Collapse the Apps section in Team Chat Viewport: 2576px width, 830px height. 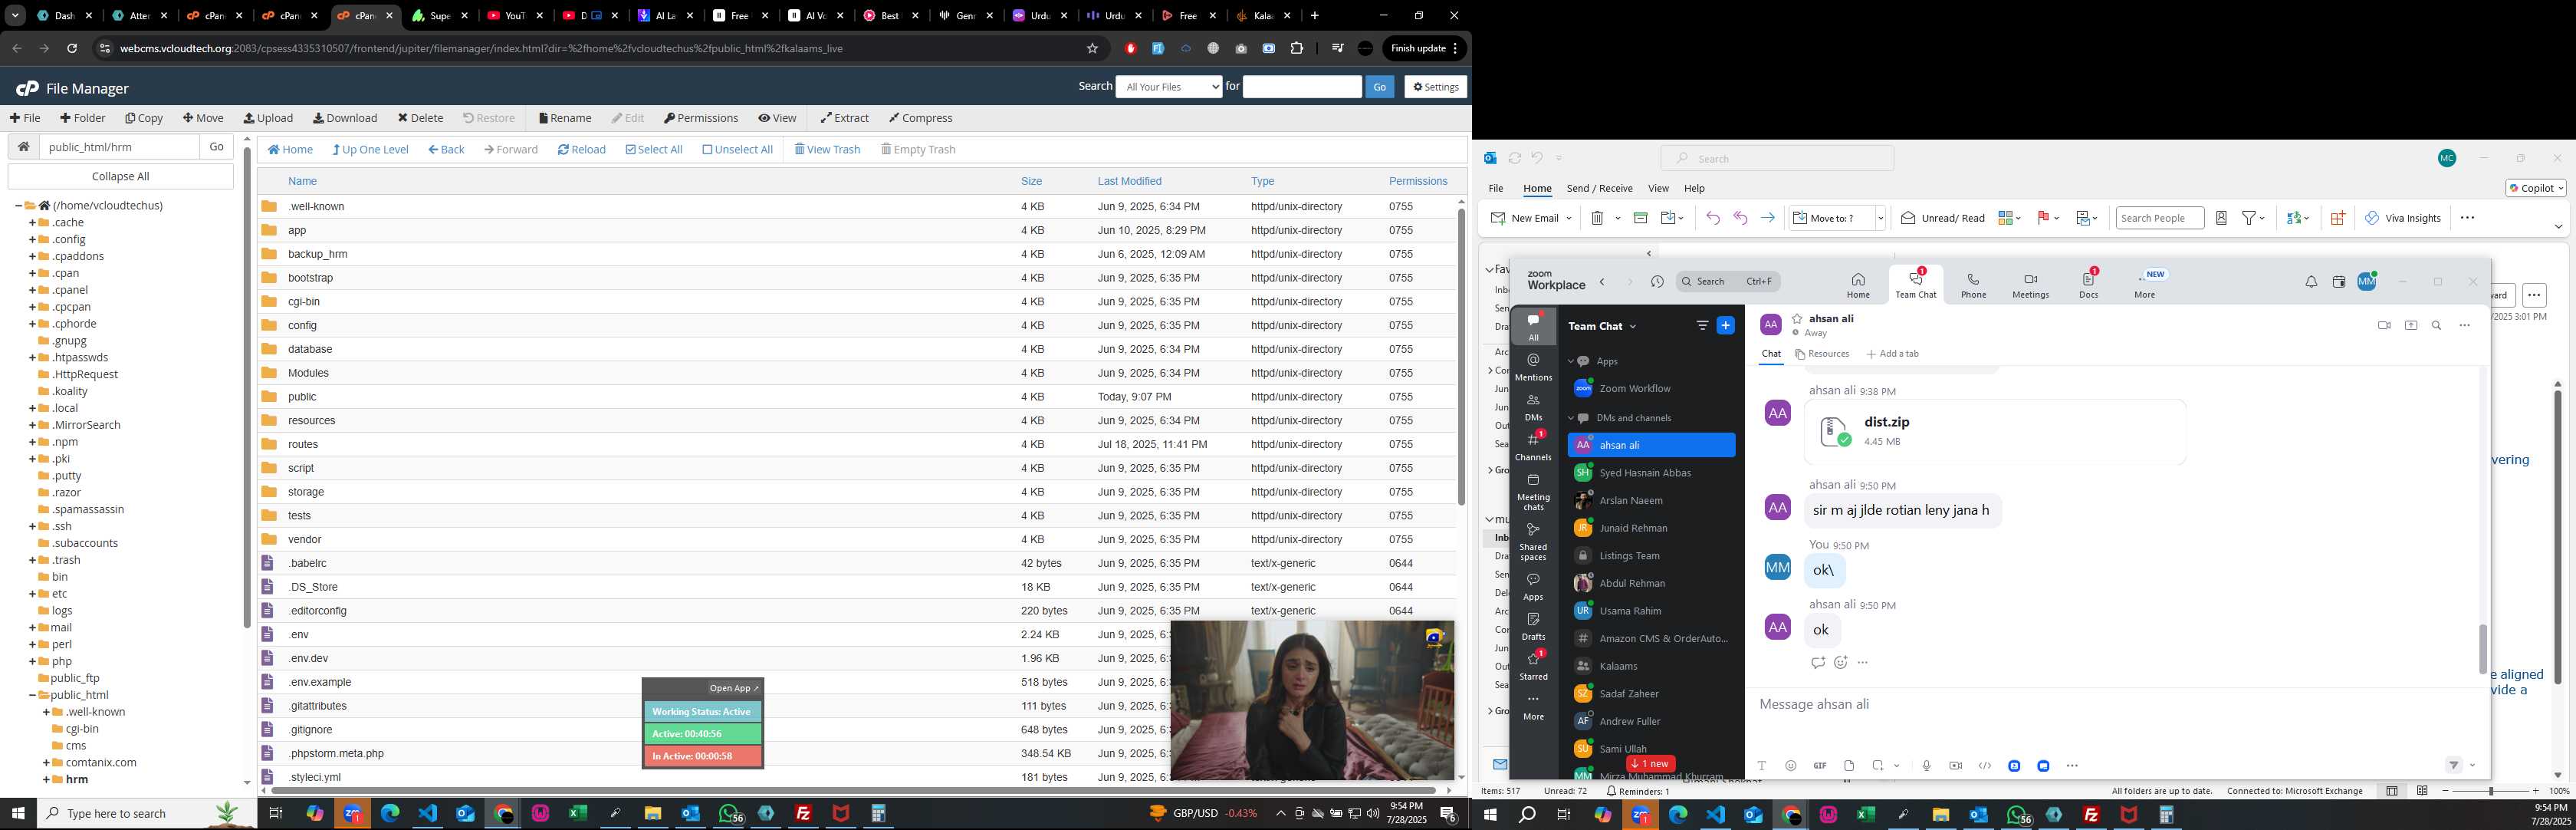click(1571, 361)
